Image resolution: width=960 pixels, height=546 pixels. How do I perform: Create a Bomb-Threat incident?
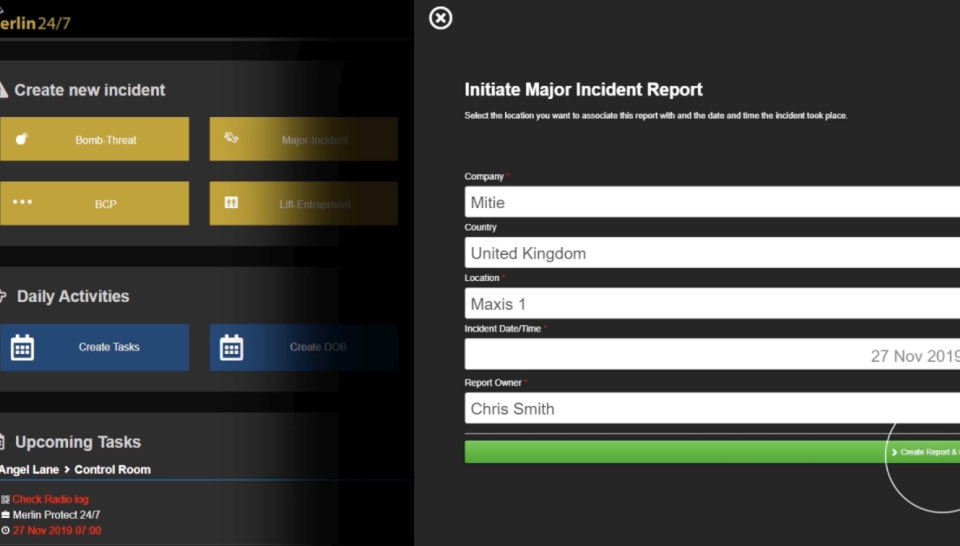tap(94, 139)
